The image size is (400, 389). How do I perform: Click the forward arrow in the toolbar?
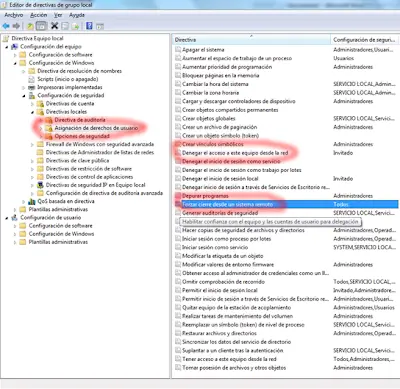pos(16,26)
